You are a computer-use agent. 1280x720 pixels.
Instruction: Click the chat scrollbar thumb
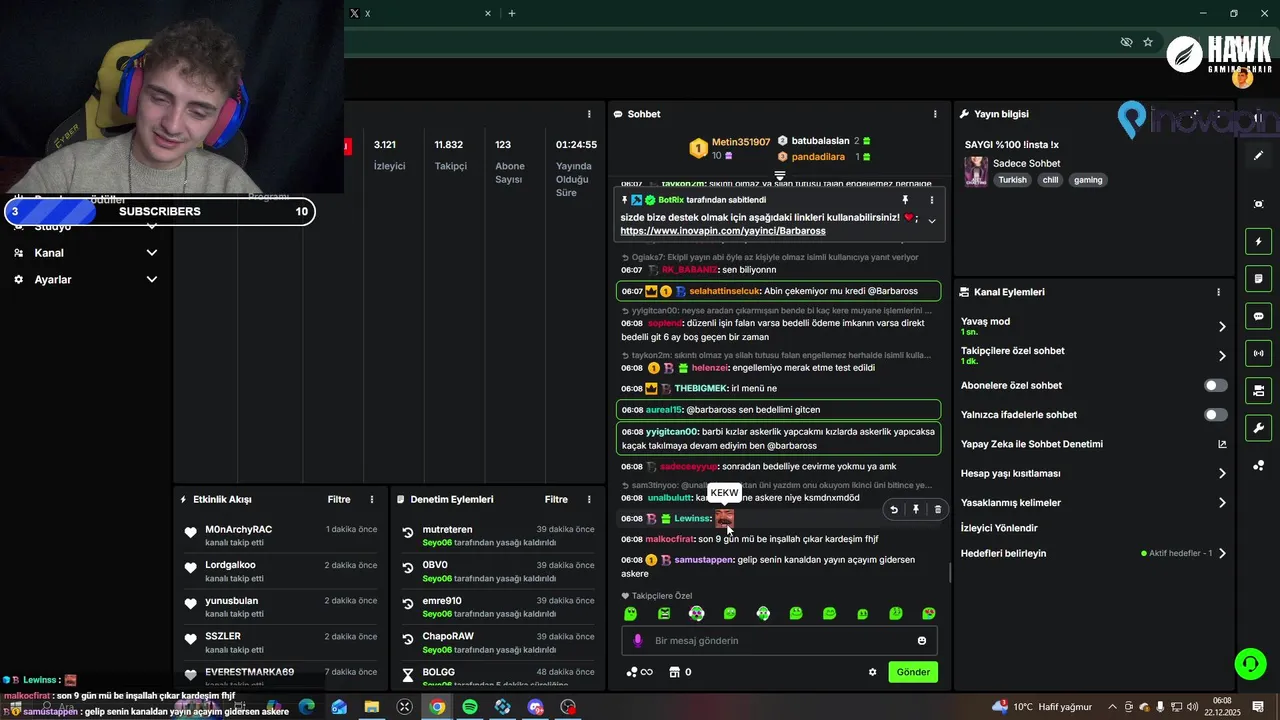pyautogui.click(x=950, y=574)
